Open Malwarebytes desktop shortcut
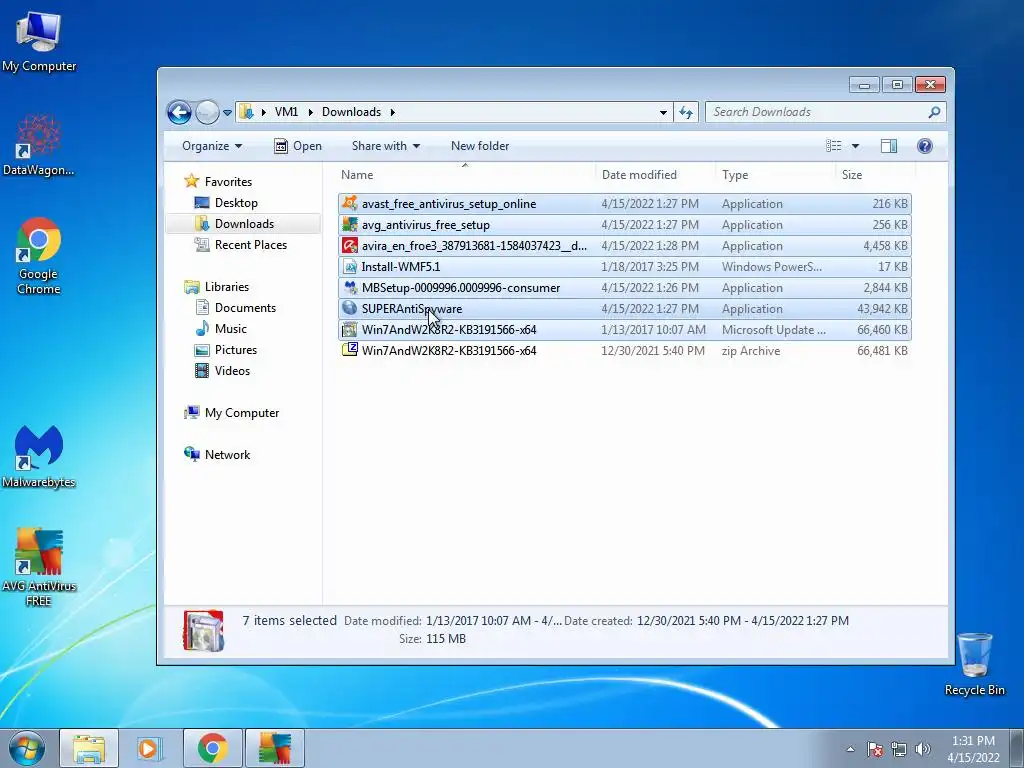Image resolution: width=1024 pixels, height=768 pixels. tap(39, 456)
